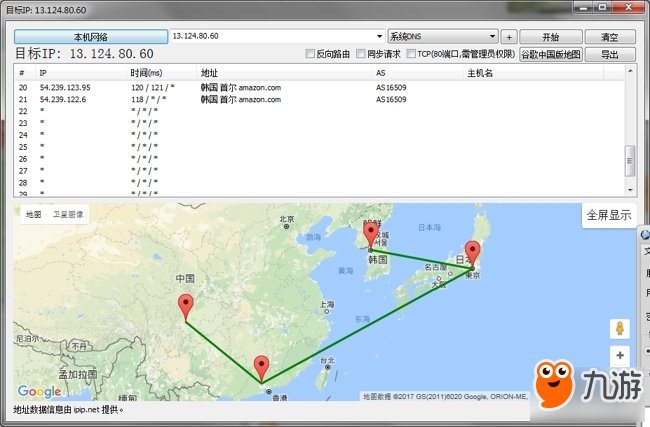Viewport: 650px width, 427px height.
Task: Click the 全屏显示 map button
Action: click(609, 215)
